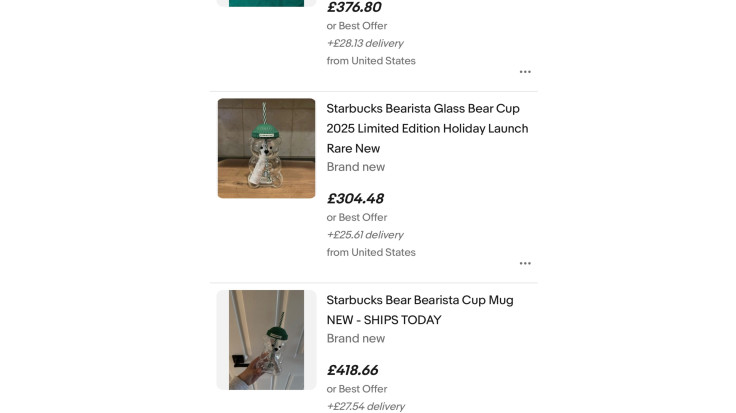Click the Glass Bear Cup listing photo

(x=266, y=148)
